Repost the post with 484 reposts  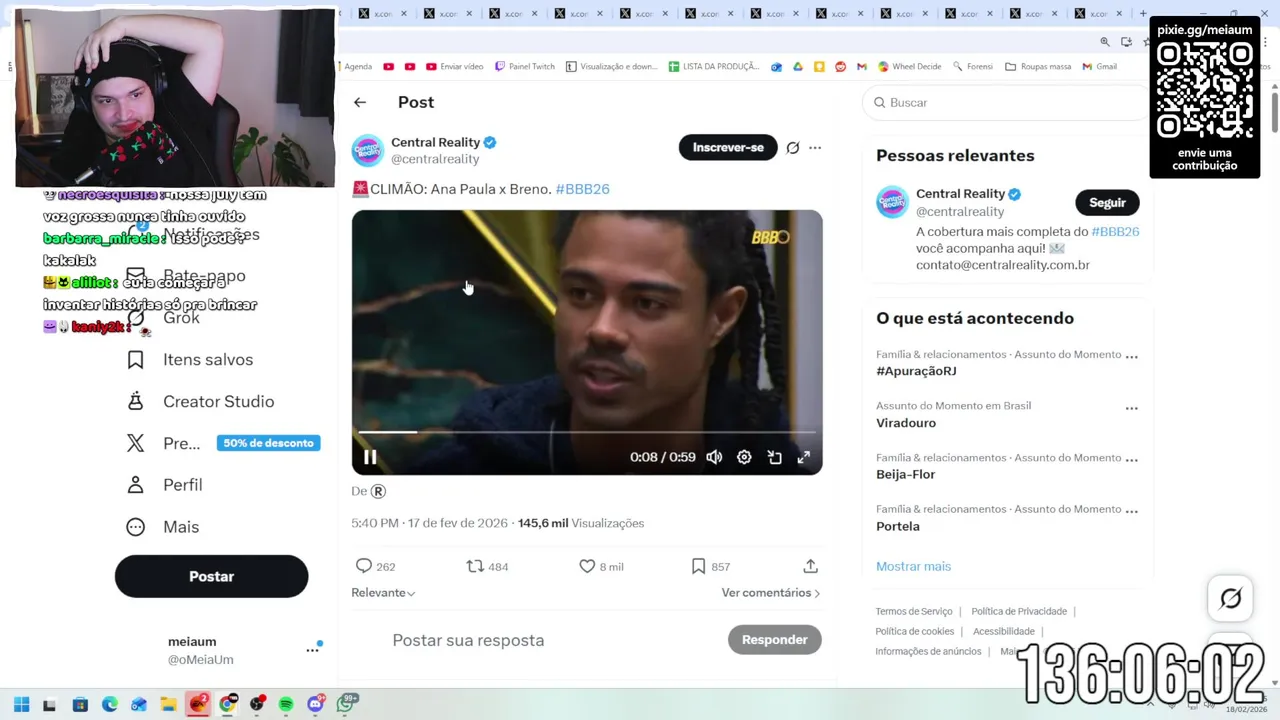(x=475, y=566)
